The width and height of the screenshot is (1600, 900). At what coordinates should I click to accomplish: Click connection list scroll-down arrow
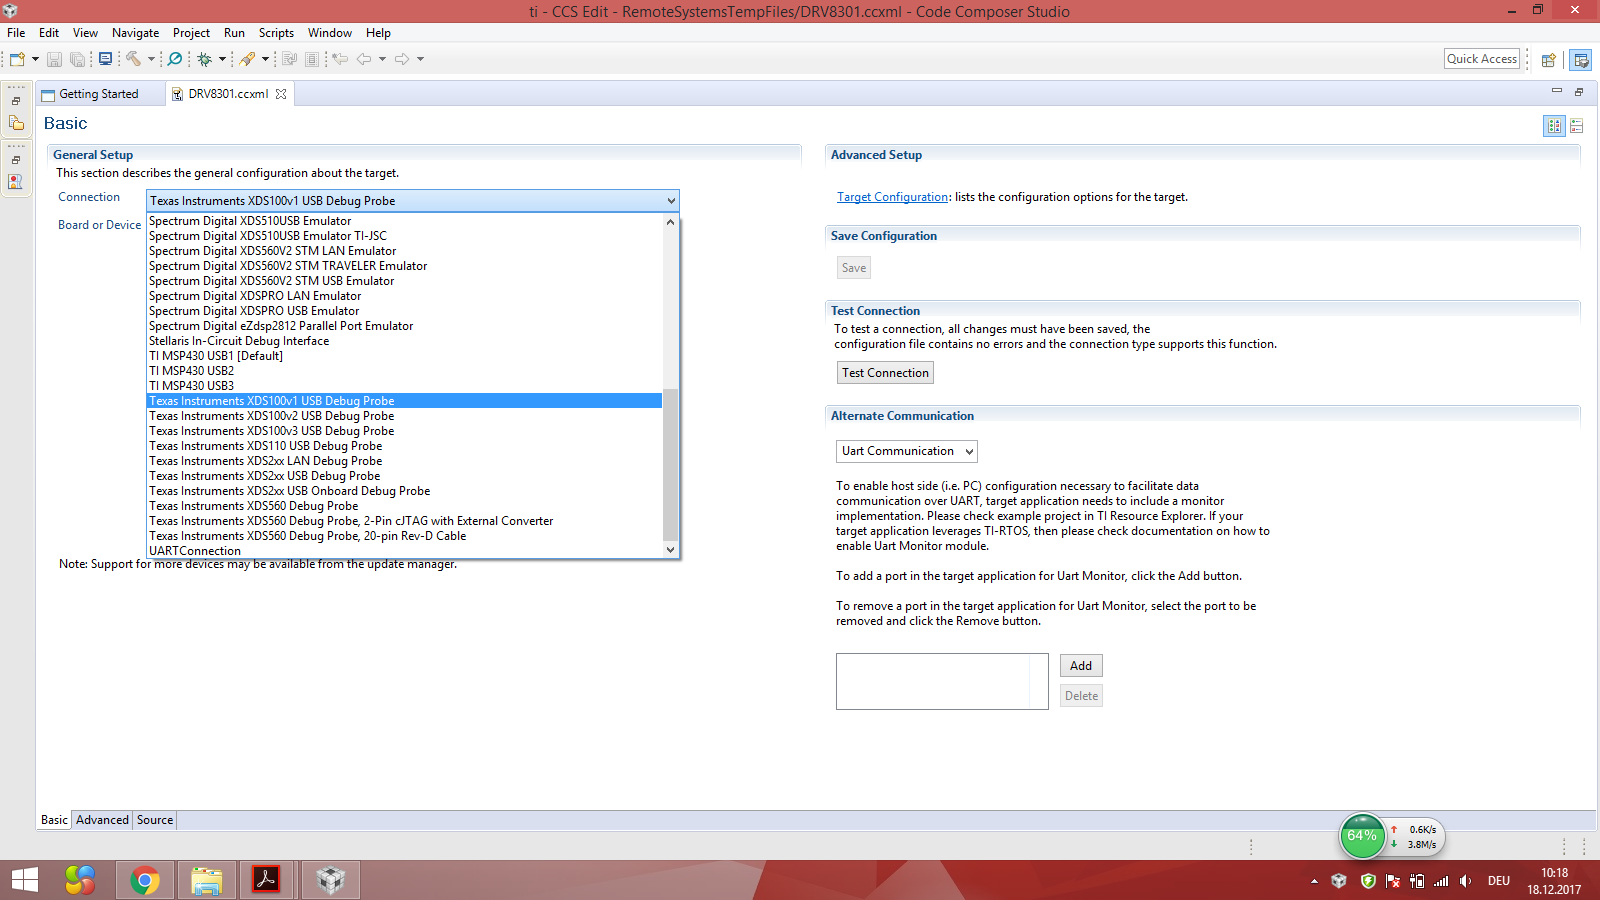click(x=670, y=549)
